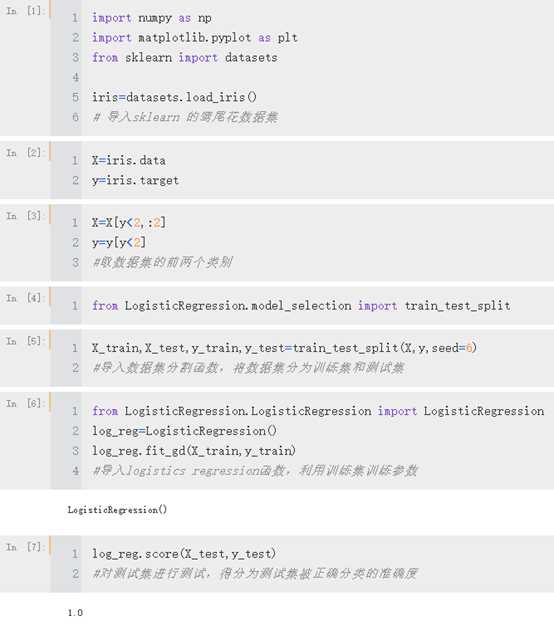Click the log_reg.score(X_test,y_test) line
The image size is (554, 630).
[x=184, y=554]
